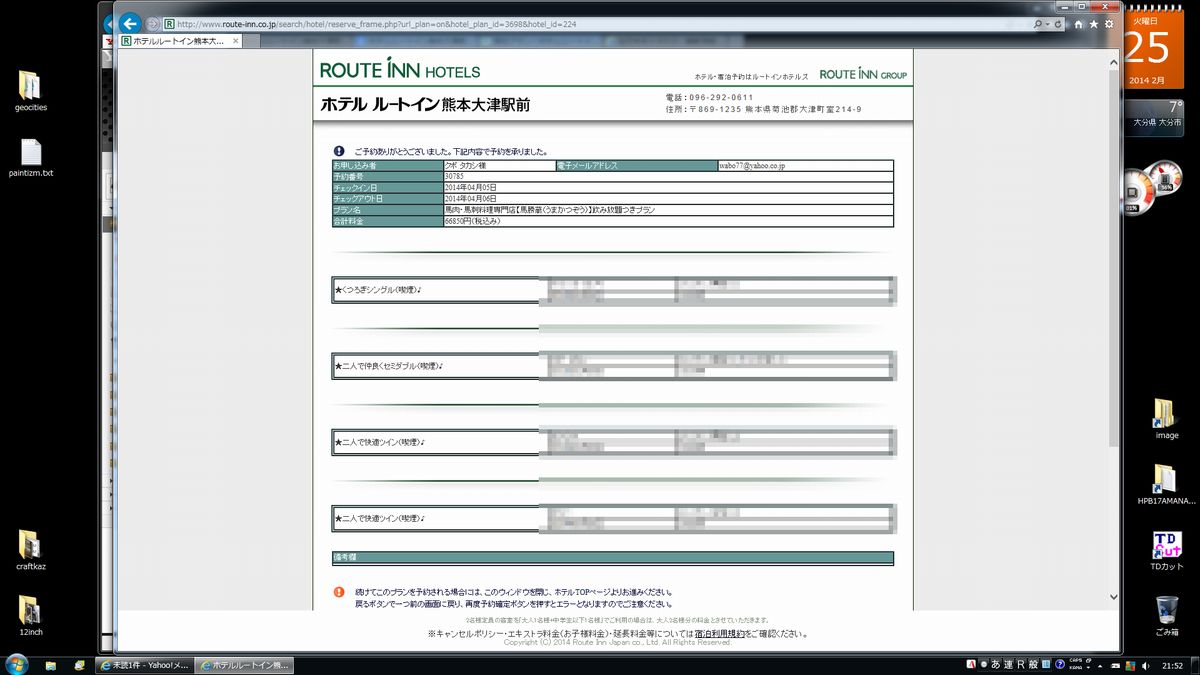The image size is (1200, 675).
Task: Click total price 66850円(税込み)
Action: pyautogui.click(x=472, y=220)
